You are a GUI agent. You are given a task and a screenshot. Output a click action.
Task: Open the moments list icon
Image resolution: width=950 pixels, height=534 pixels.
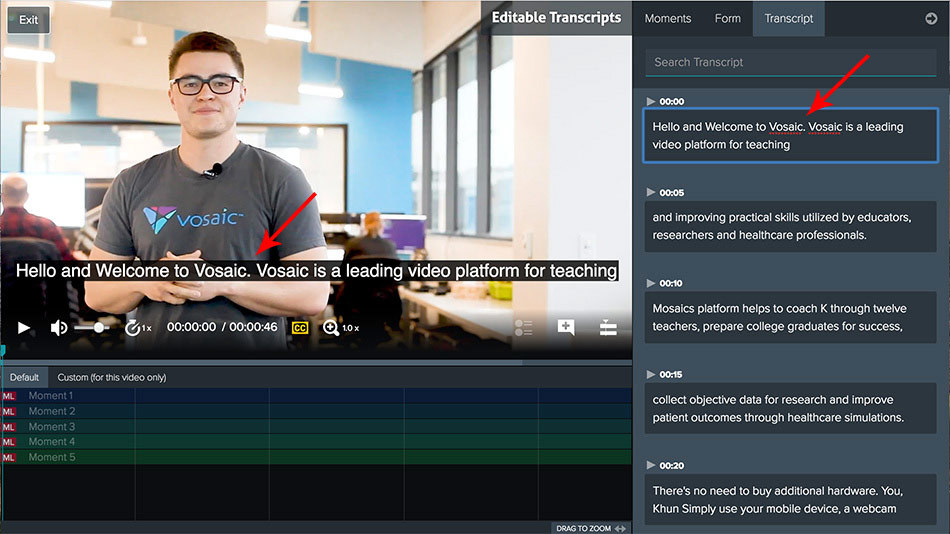523,328
